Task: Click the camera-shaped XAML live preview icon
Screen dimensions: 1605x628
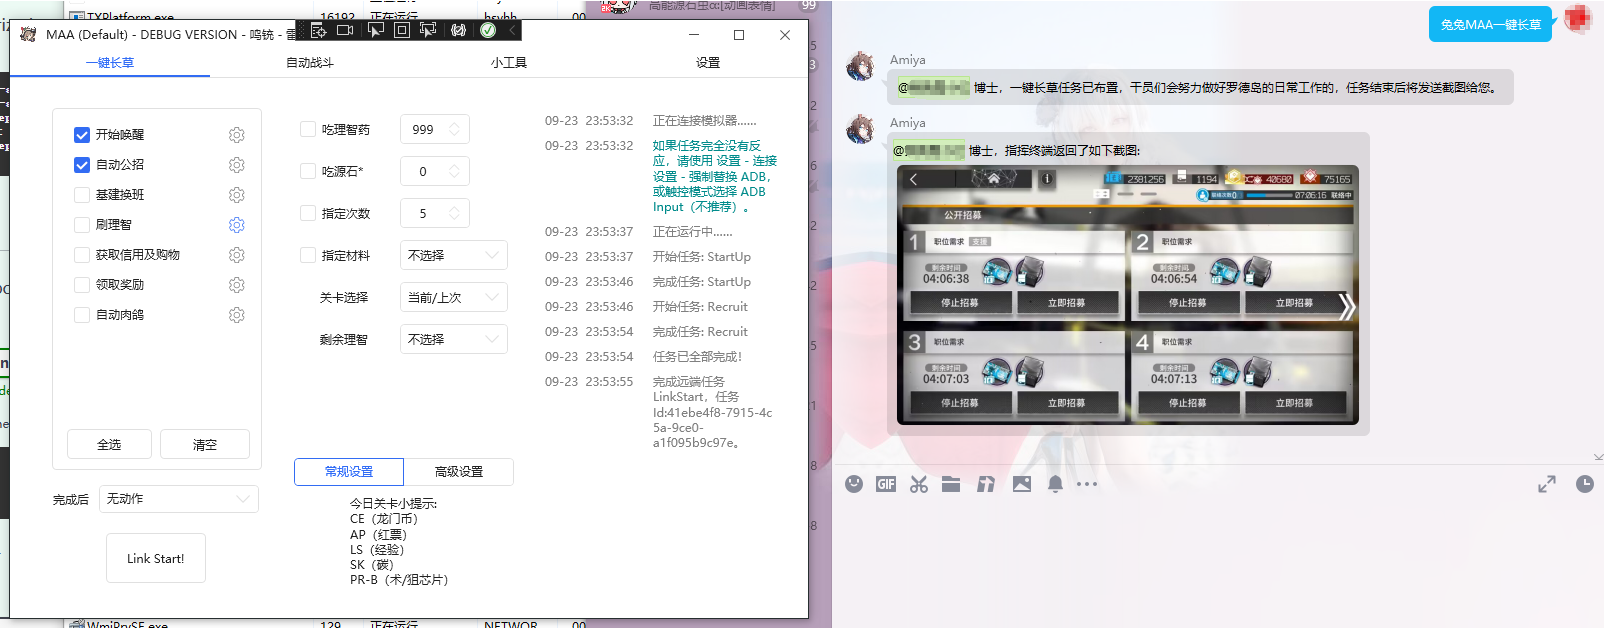Action: [346, 30]
